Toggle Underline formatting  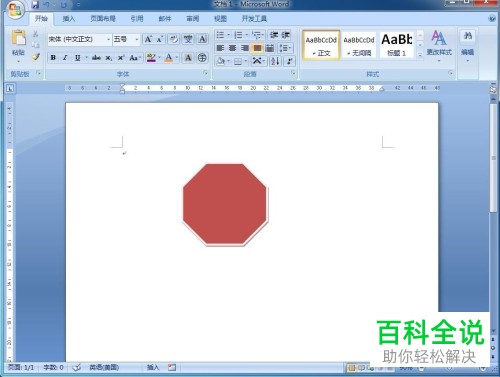click(78, 58)
